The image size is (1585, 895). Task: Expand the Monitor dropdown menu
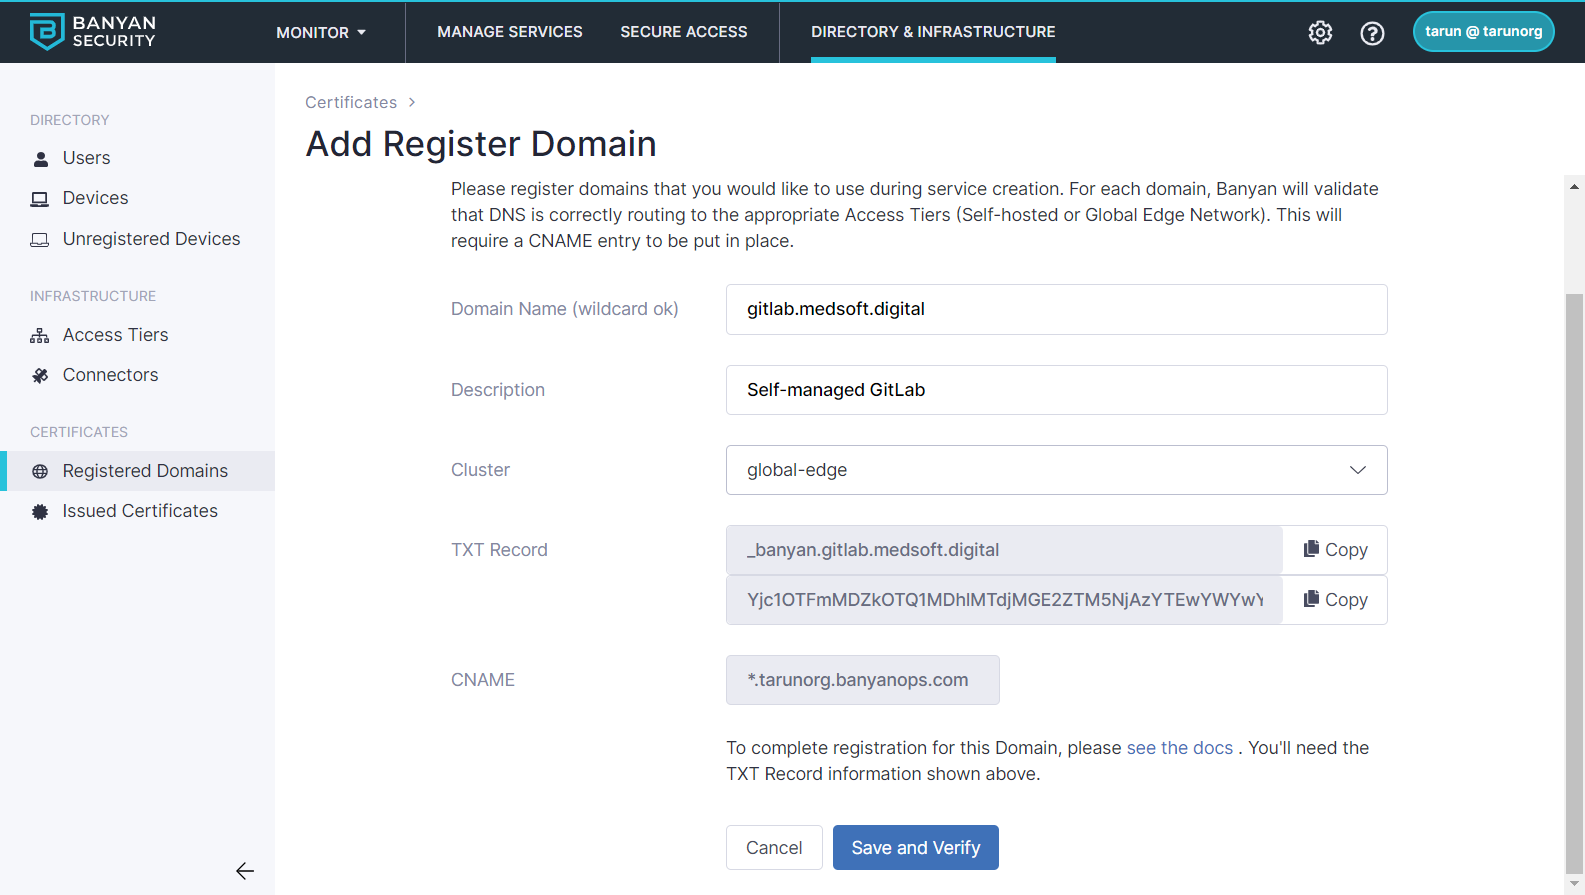click(321, 33)
